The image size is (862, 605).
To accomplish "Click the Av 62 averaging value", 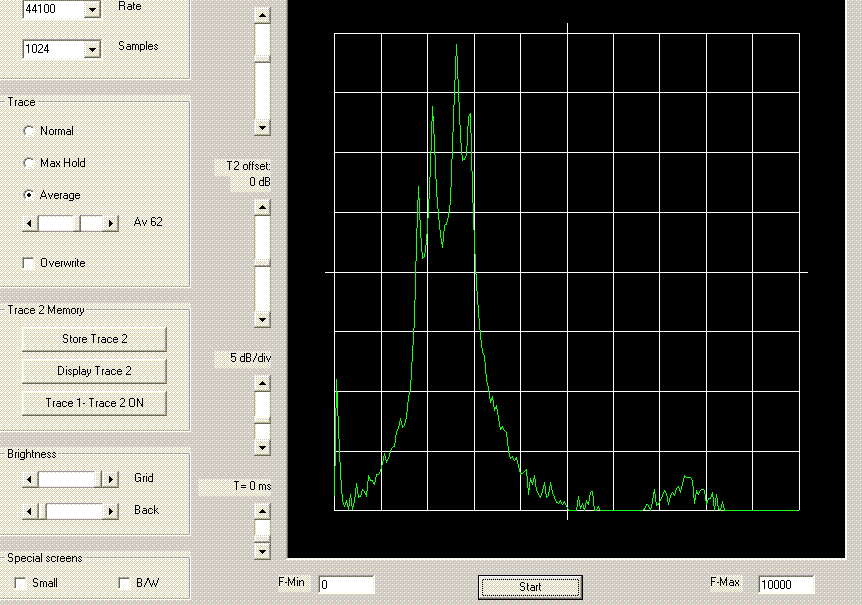I will [148, 222].
